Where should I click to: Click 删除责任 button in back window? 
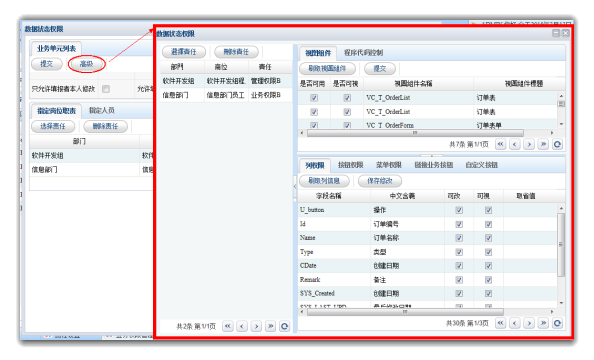point(105,126)
